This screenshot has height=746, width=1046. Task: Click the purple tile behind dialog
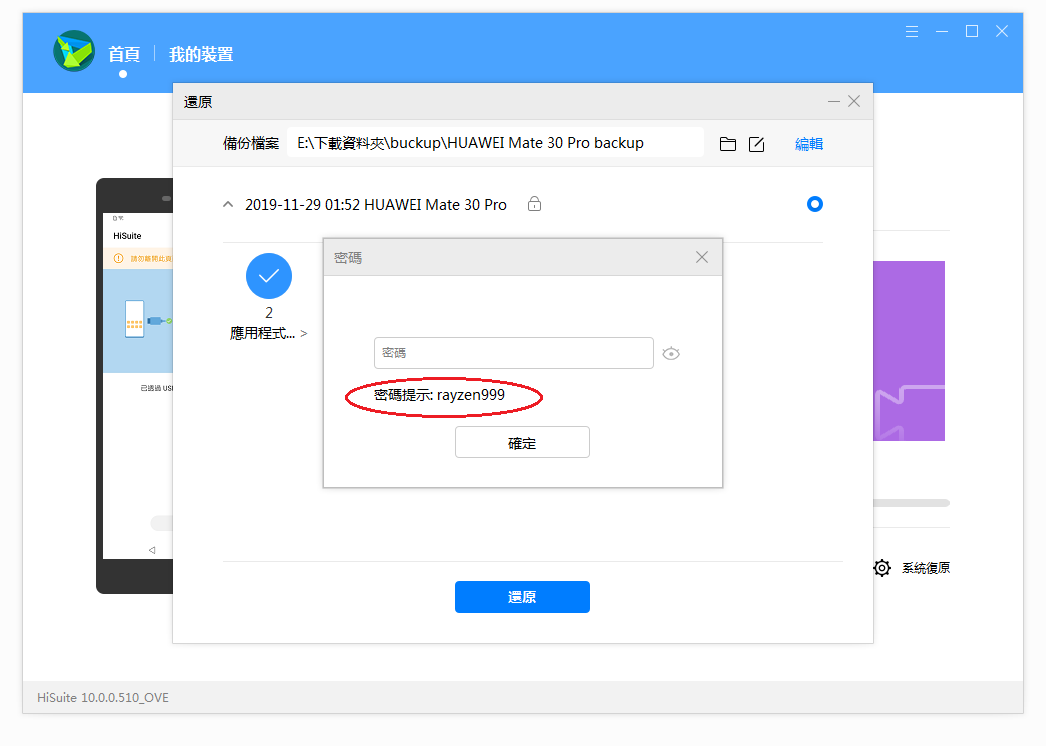[x=909, y=351]
